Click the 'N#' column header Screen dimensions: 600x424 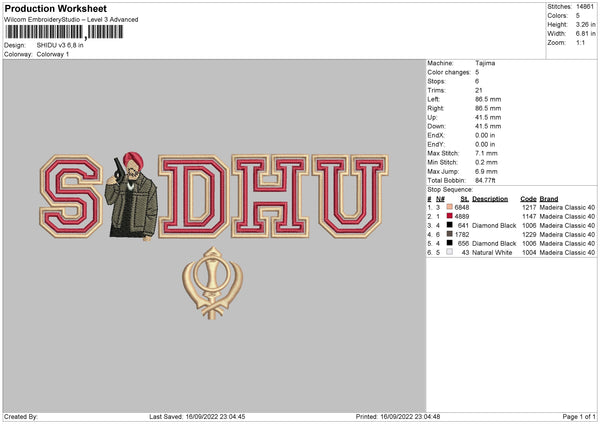coord(440,199)
